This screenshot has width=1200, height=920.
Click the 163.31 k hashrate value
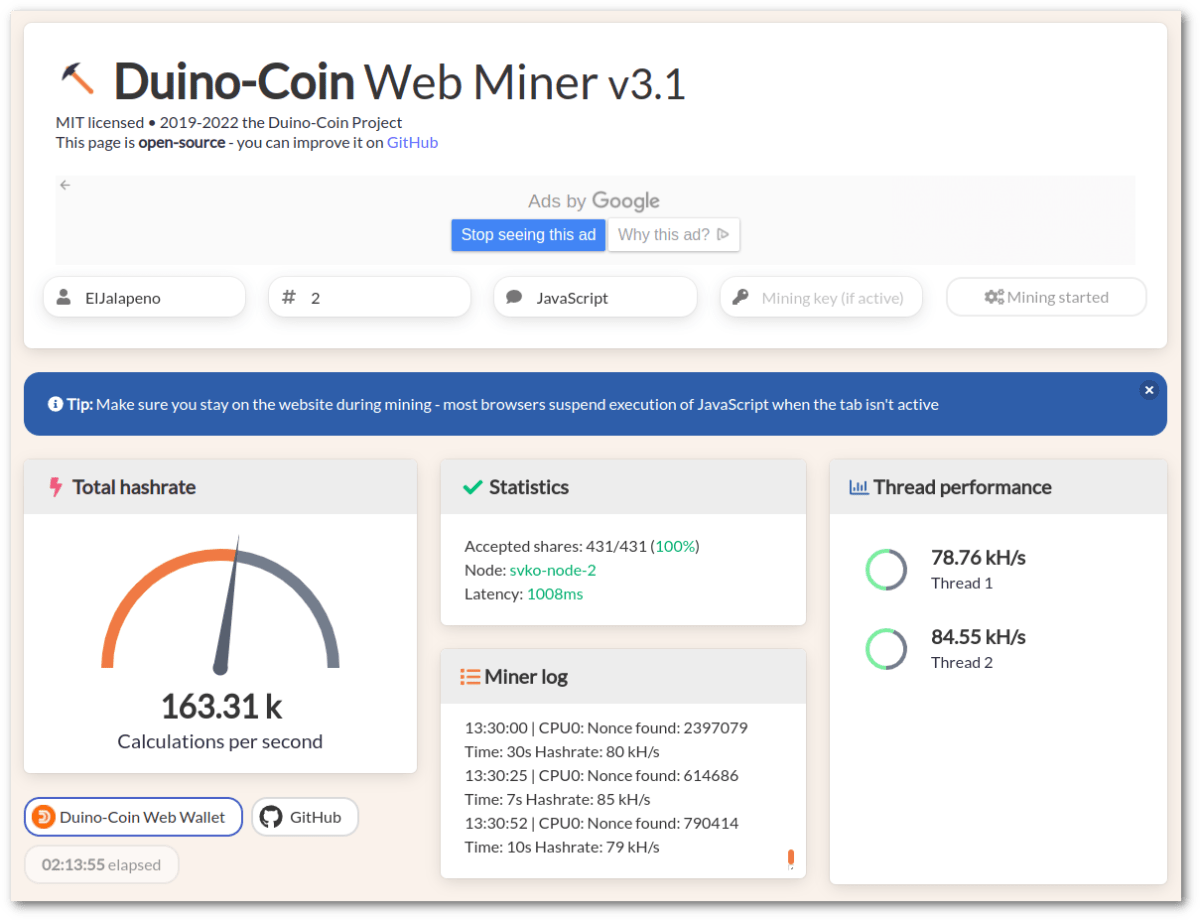coord(221,707)
